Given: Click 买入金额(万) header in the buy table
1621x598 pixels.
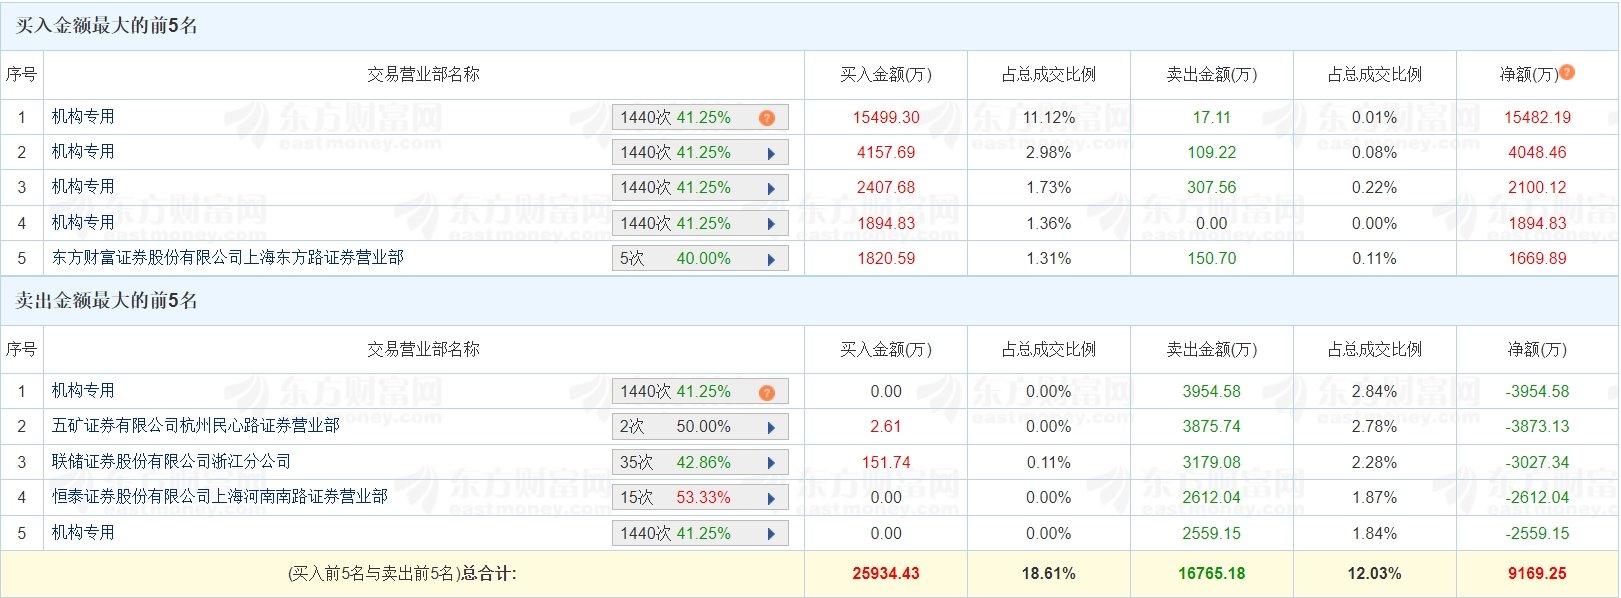Looking at the screenshot, I should pos(885,75).
